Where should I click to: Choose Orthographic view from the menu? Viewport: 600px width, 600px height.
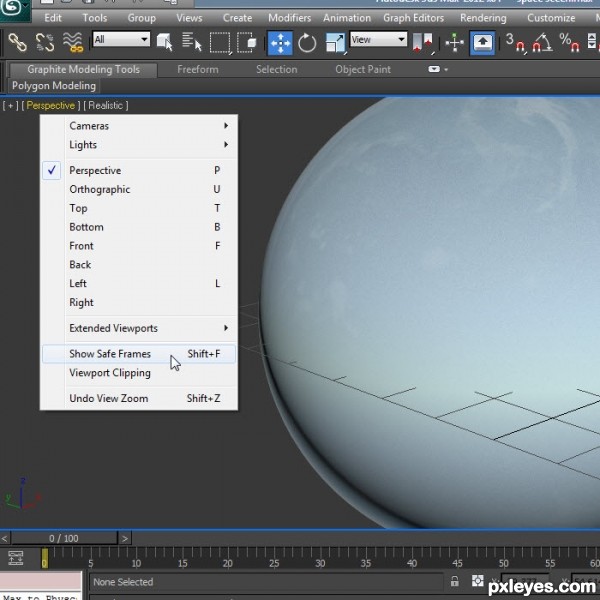[x=139, y=189]
